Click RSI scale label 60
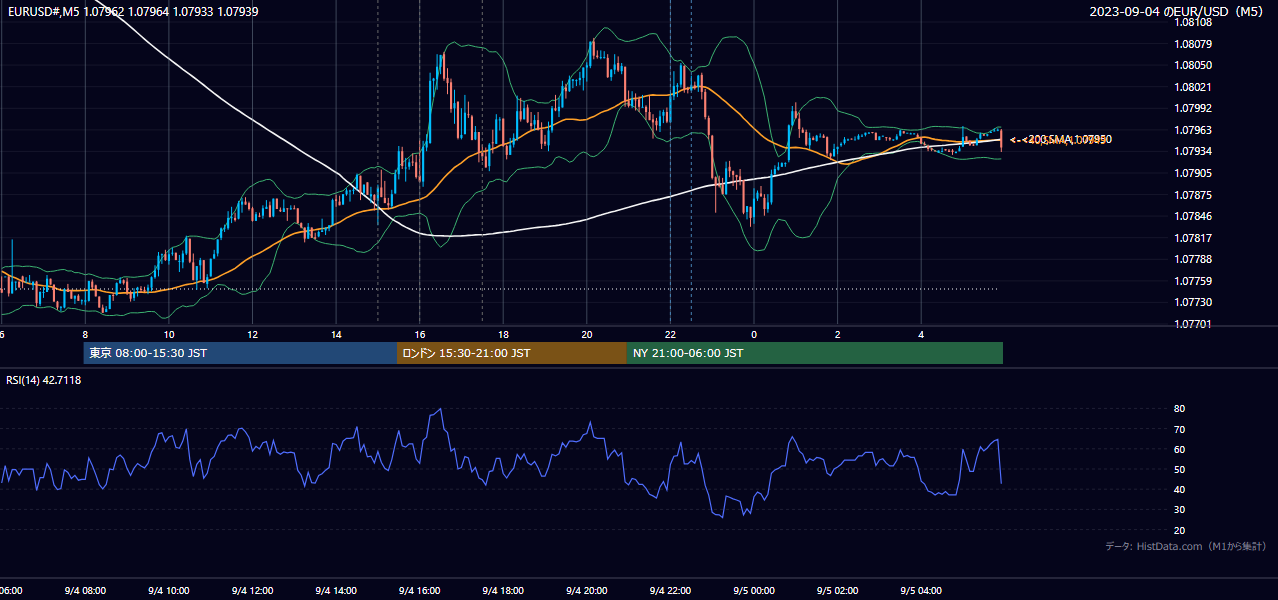This screenshot has width=1278, height=600. (x=1180, y=449)
